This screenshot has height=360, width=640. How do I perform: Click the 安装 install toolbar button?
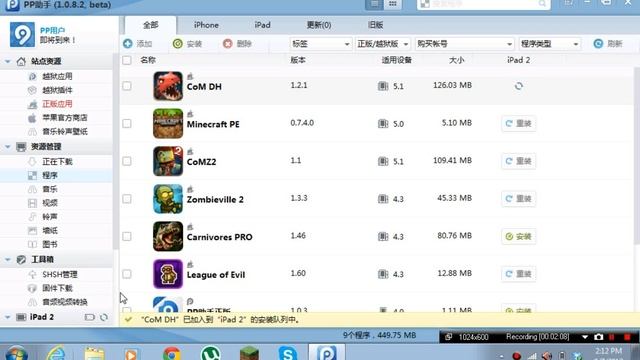[x=188, y=44]
